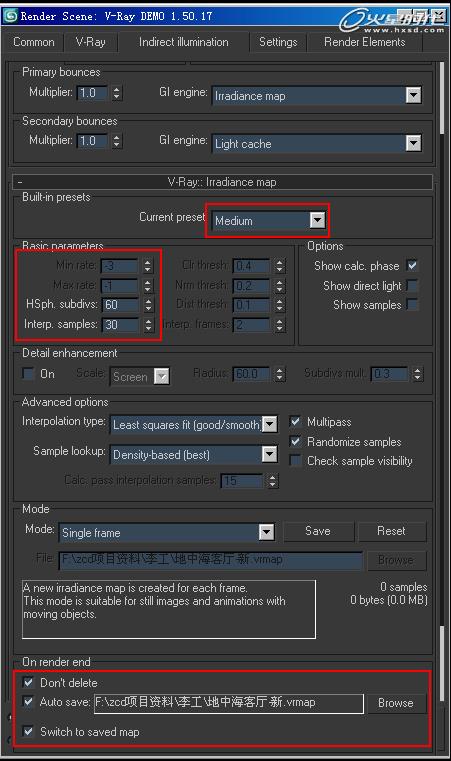Image resolution: width=451 pixels, height=761 pixels.
Task: Adjust the Min rate spinner
Action: click(x=148, y=266)
